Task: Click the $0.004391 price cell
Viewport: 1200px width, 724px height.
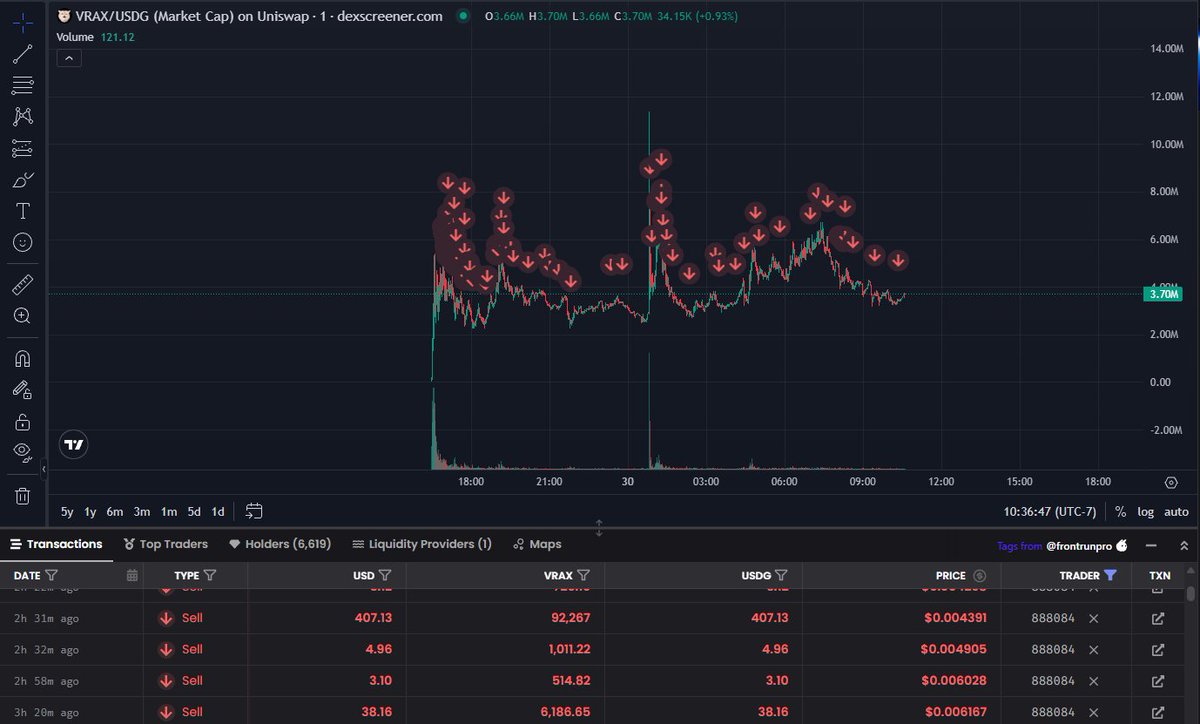Action: click(954, 618)
